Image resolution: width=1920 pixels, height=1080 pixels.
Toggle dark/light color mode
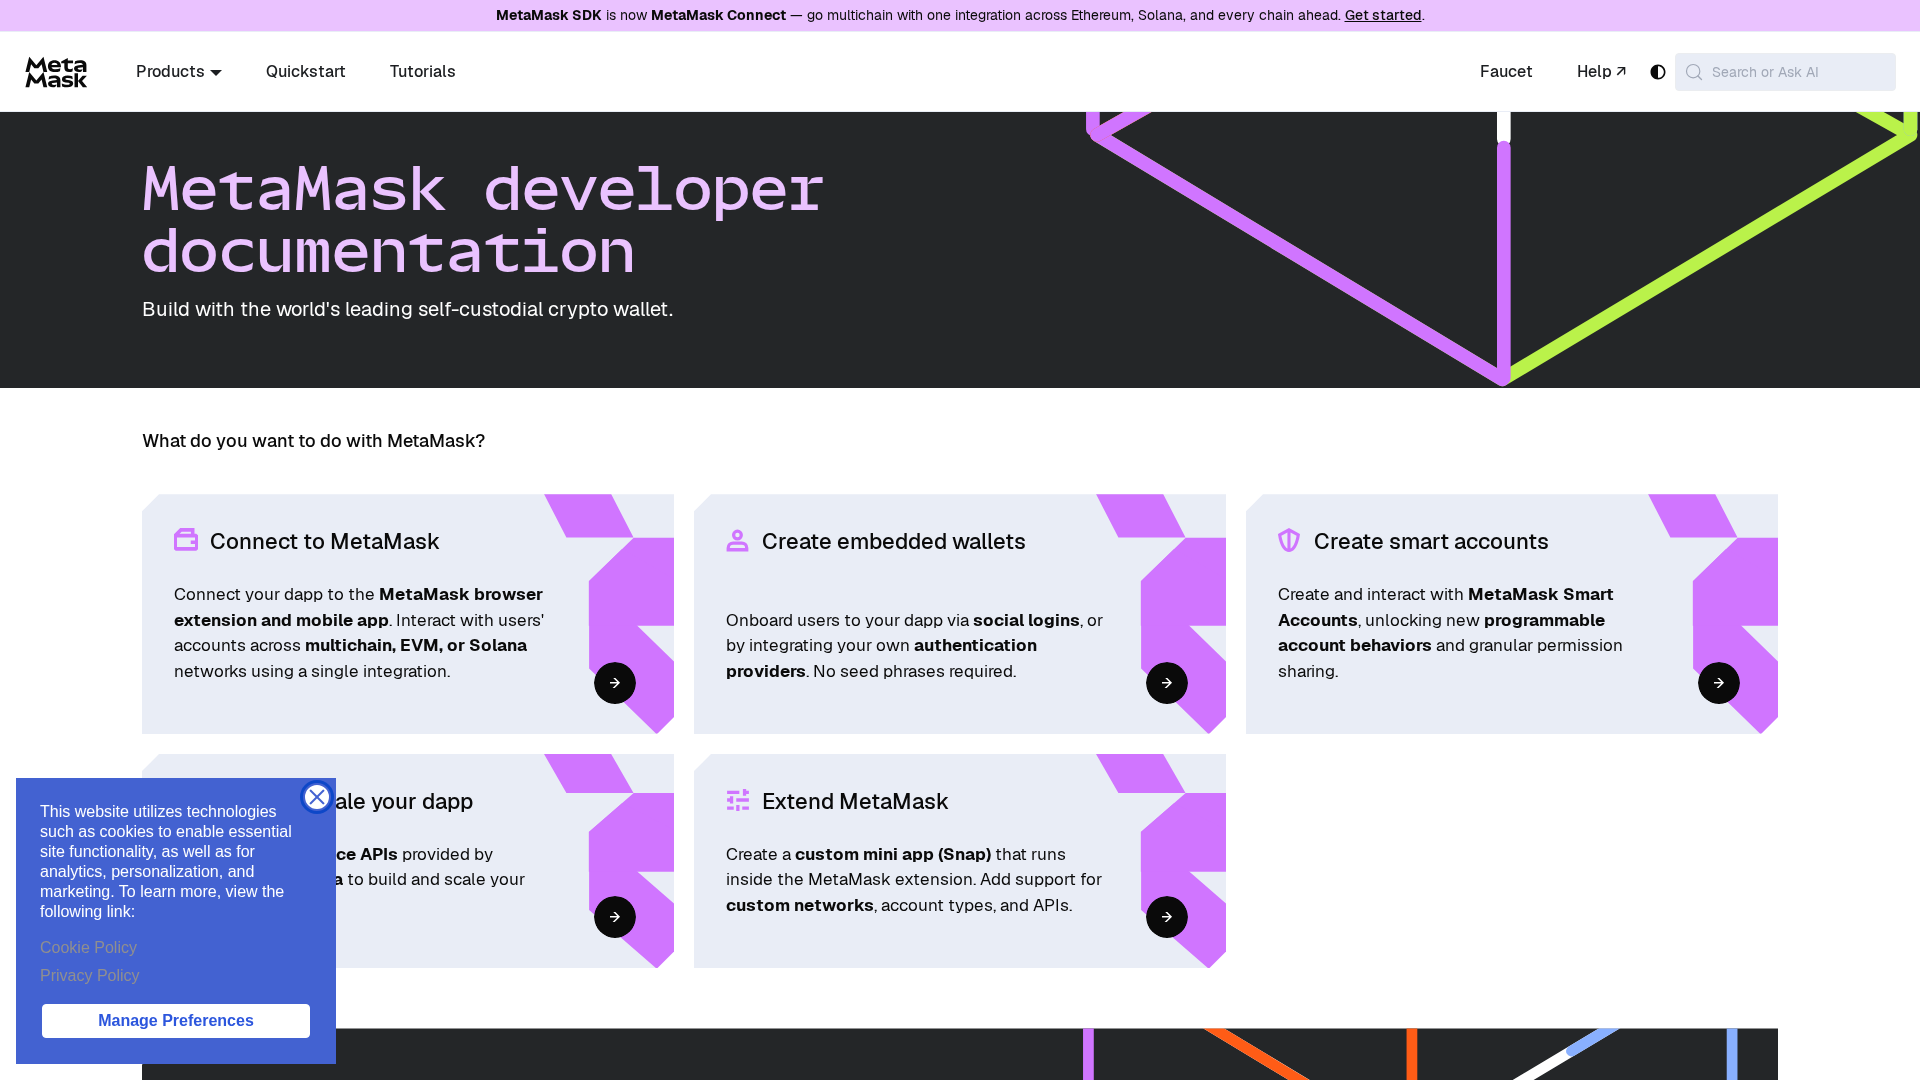pos(1658,72)
